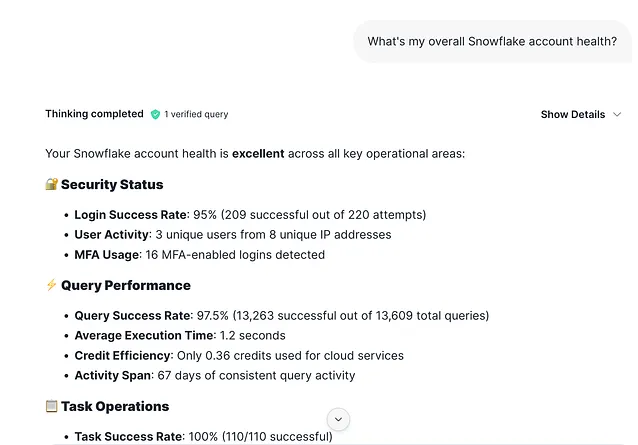Click the lock icon beside Security Status

[x=52, y=185]
